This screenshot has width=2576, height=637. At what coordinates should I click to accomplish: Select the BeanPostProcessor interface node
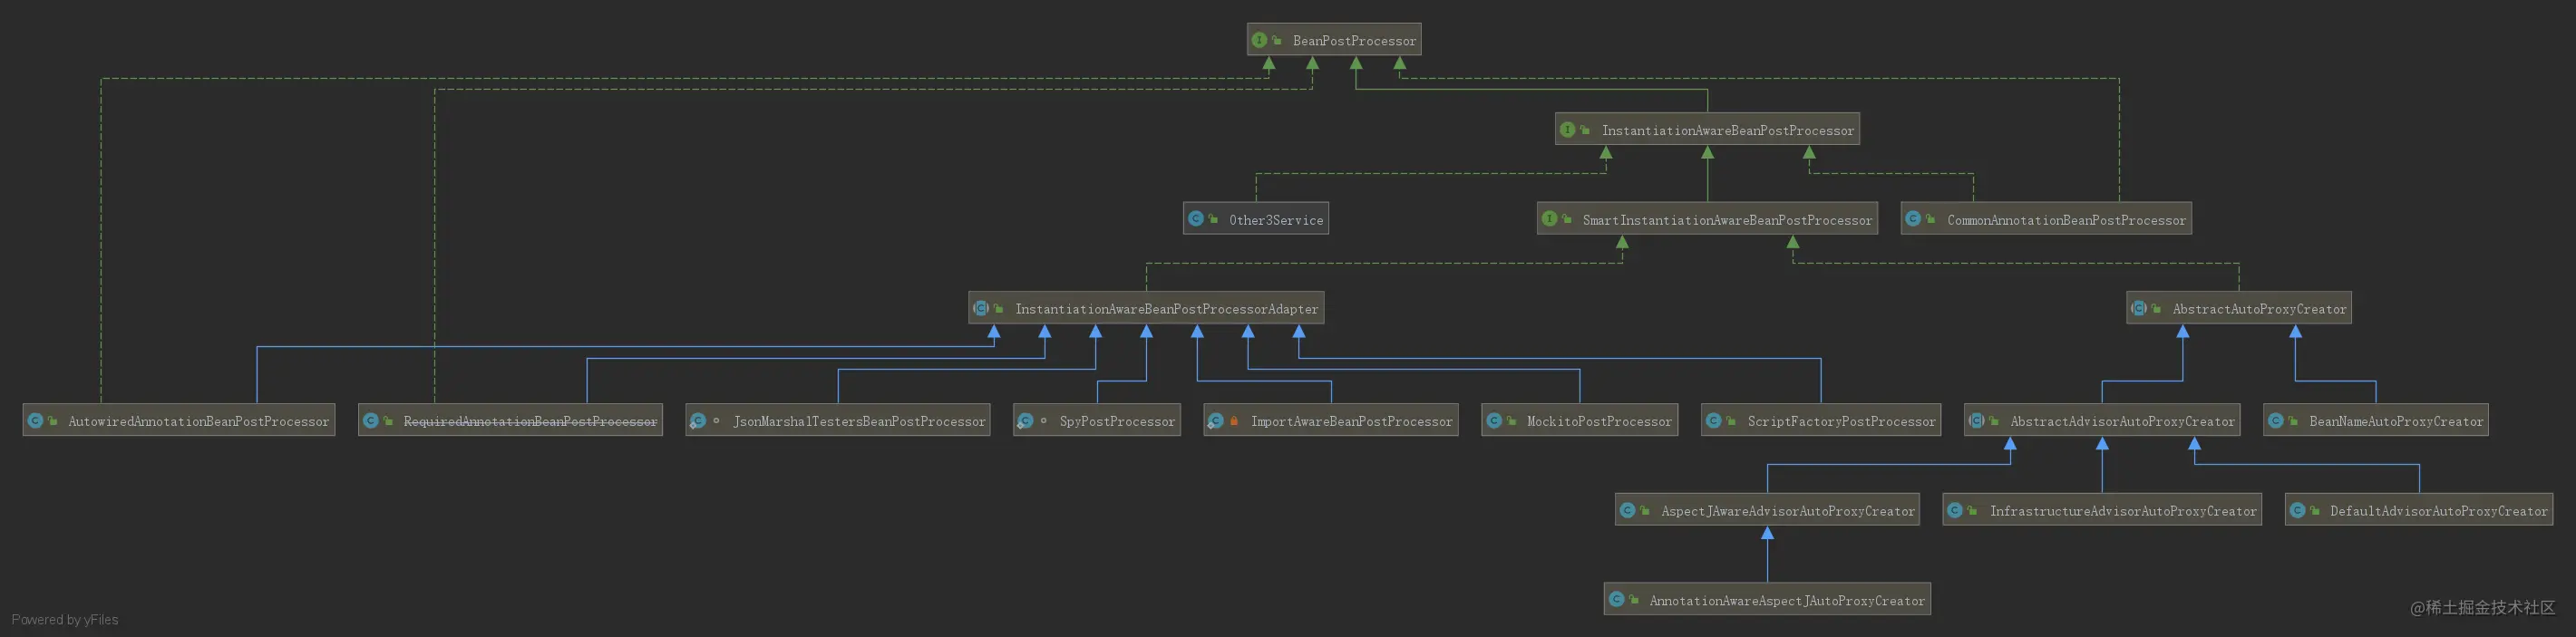coord(1334,40)
